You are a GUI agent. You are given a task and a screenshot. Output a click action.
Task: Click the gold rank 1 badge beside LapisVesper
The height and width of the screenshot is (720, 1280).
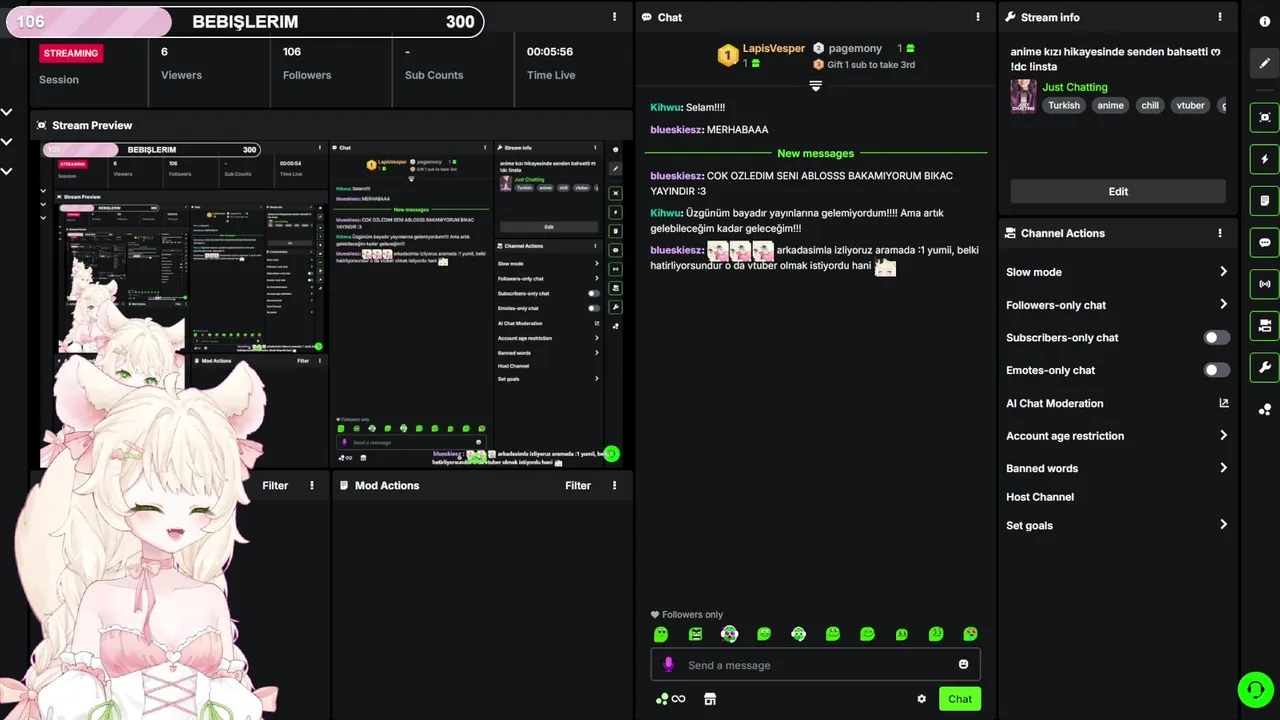point(728,56)
